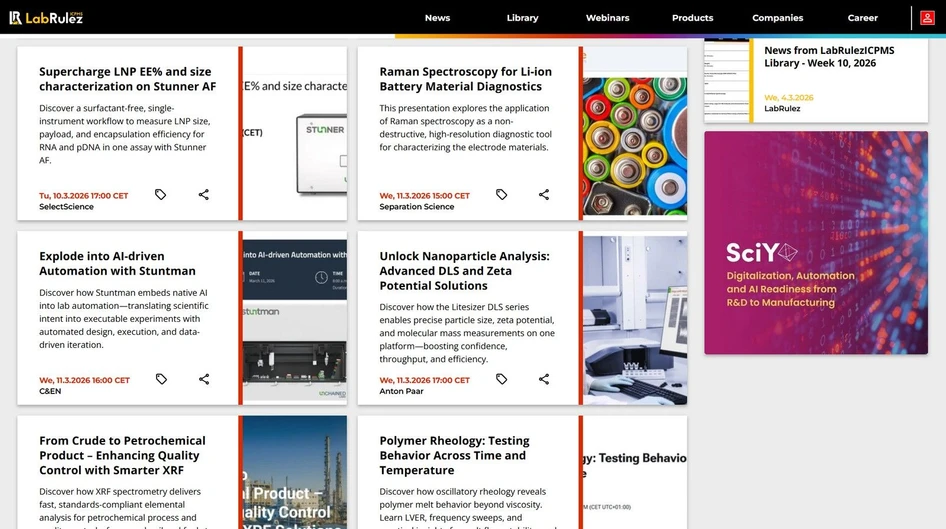The height and width of the screenshot is (529, 946).
Task: Open From Crude to Petrochemical Product title
Action: 122,455
